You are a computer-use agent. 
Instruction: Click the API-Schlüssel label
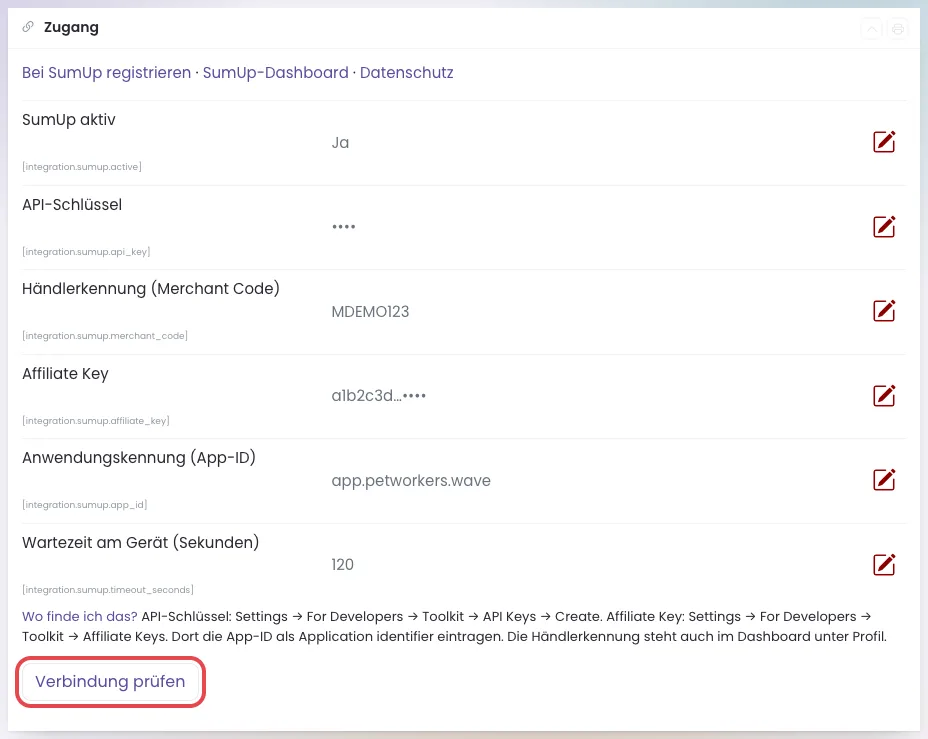tap(72, 205)
